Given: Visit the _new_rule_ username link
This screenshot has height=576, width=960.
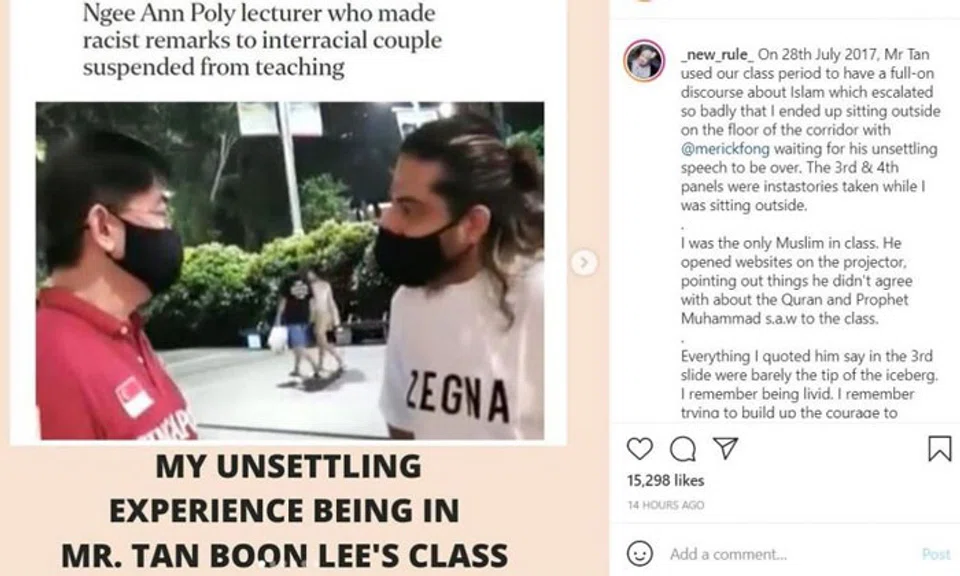Looking at the screenshot, I should point(717,54).
